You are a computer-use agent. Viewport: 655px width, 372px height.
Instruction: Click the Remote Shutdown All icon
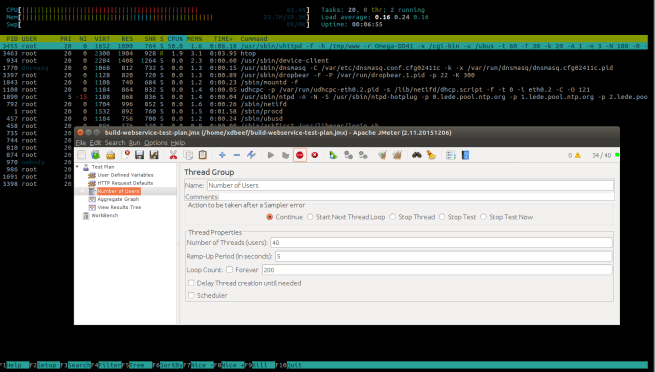[x=363, y=155]
